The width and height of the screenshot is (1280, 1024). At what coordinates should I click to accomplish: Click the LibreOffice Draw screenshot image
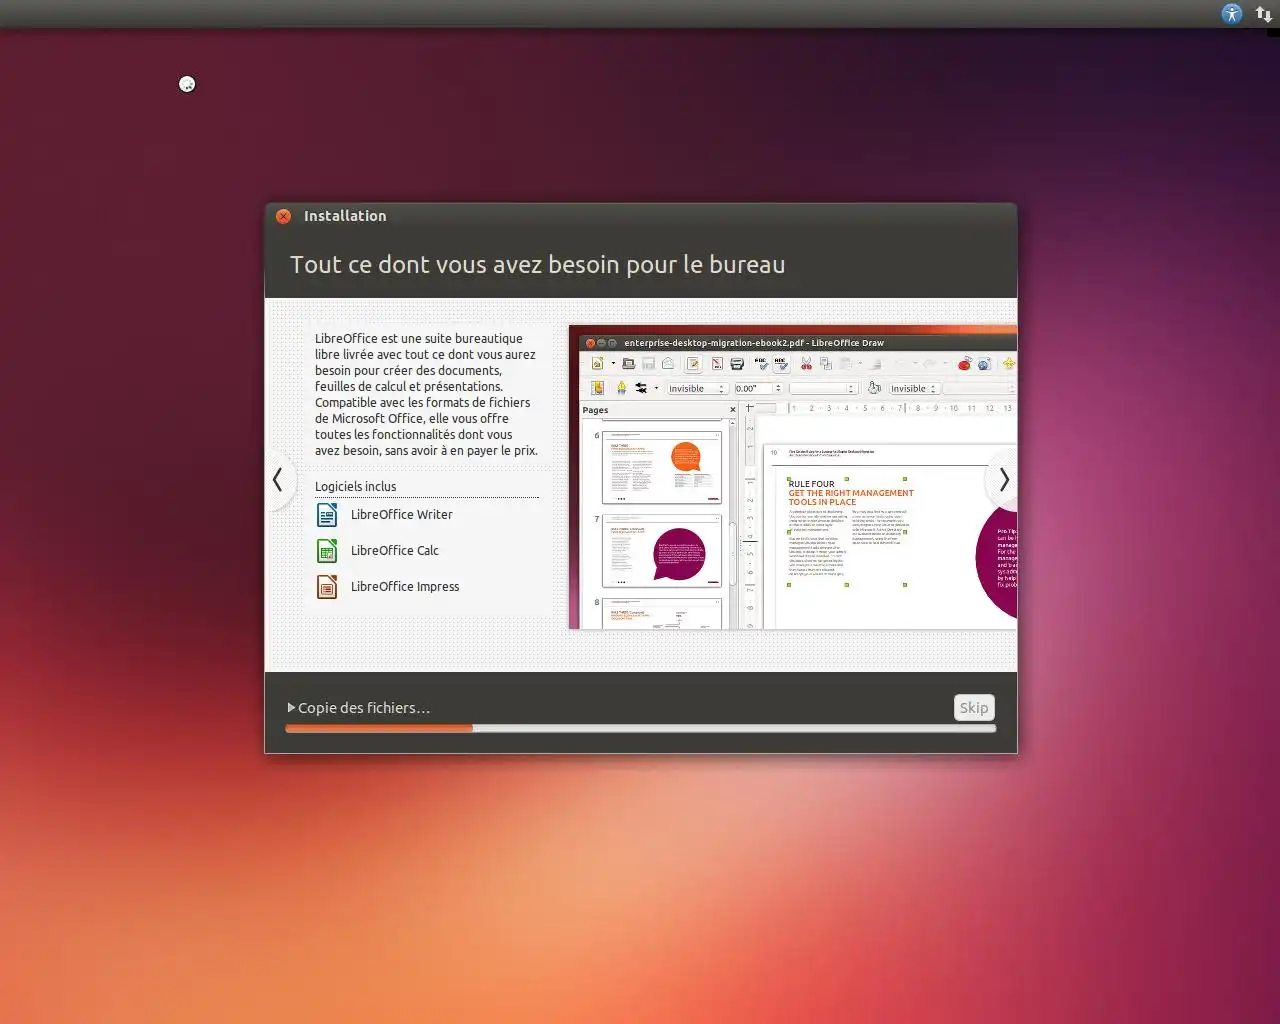[x=793, y=477]
